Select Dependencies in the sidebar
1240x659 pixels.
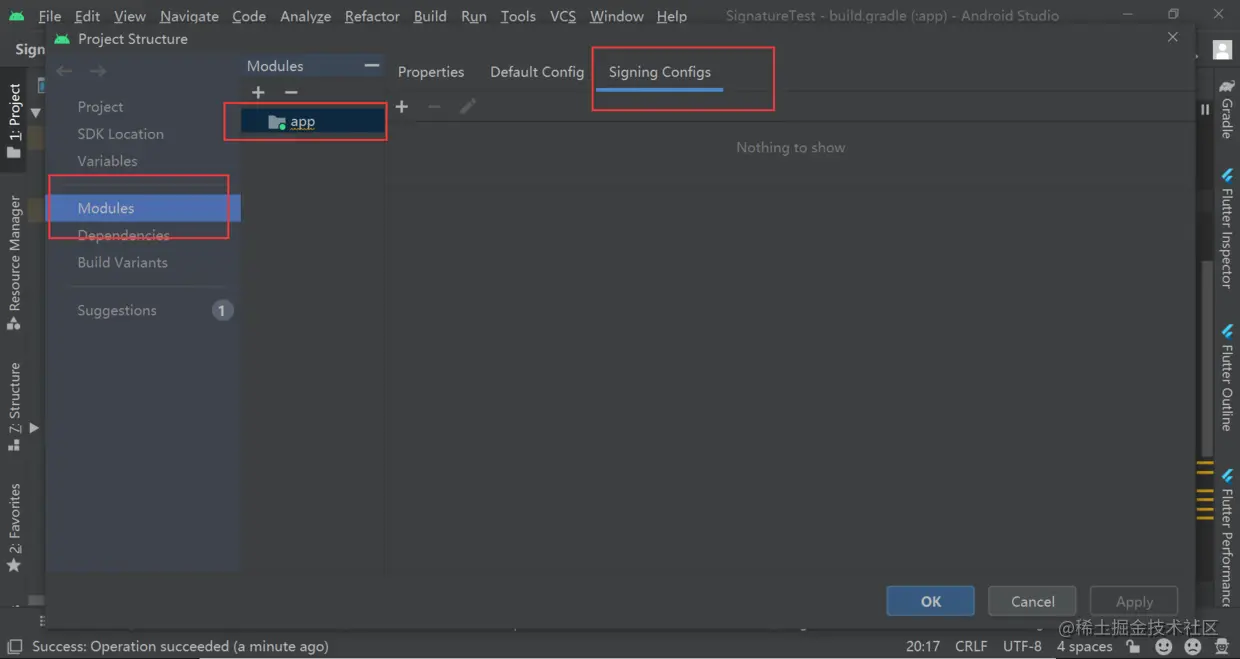coord(123,235)
